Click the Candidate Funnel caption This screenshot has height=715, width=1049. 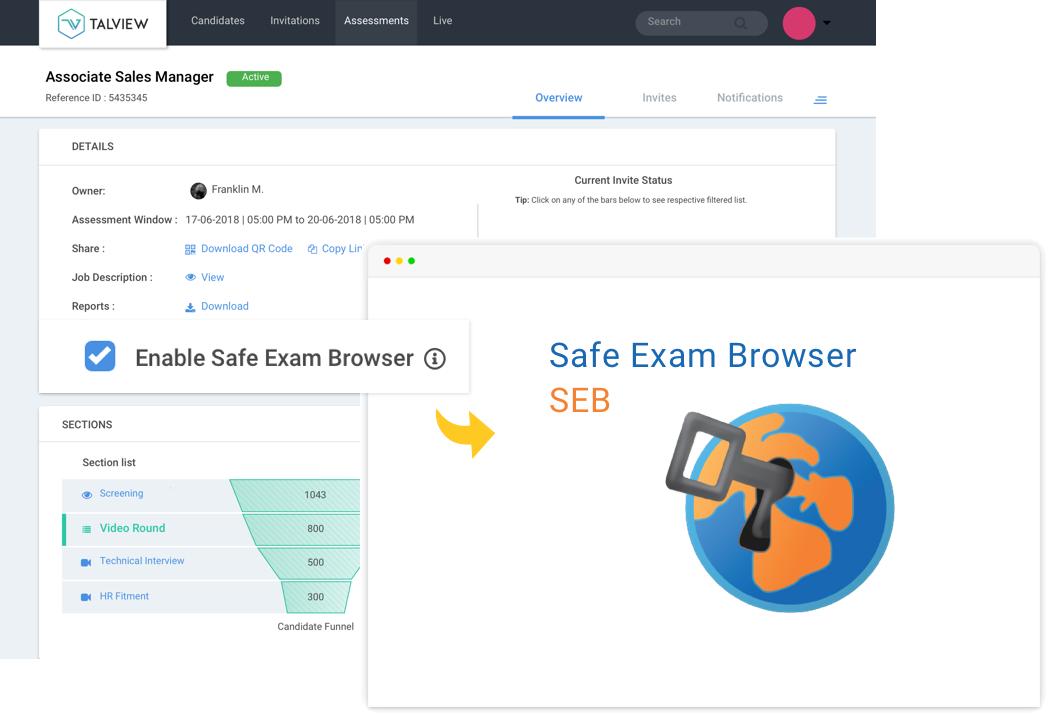pos(316,627)
